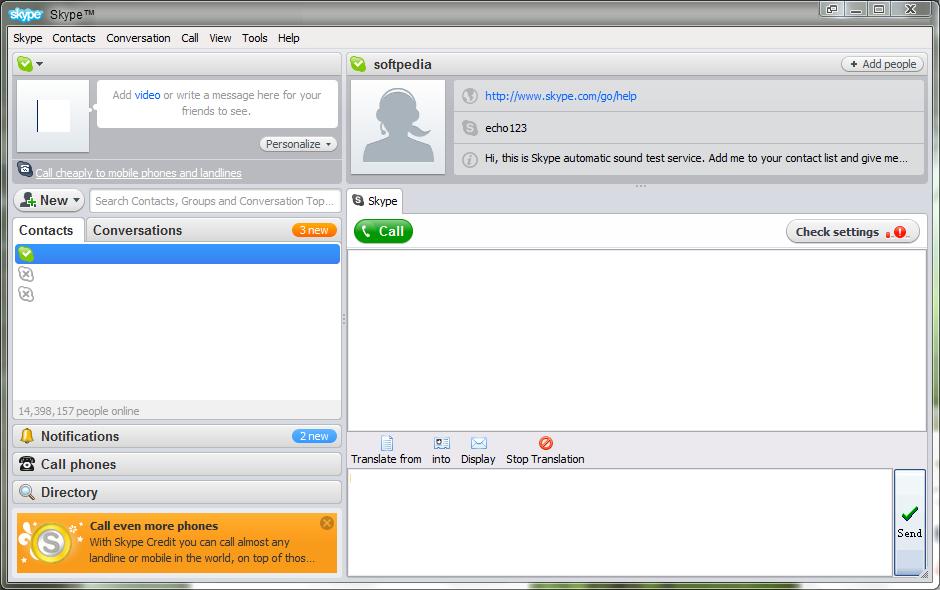Click the call phones icon beside the link
Image resolution: width=940 pixels, height=590 pixels.
tap(25, 170)
